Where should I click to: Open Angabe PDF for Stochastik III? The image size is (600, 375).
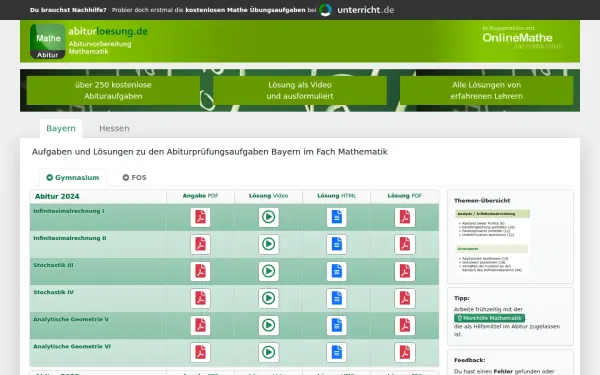point(201,271)
